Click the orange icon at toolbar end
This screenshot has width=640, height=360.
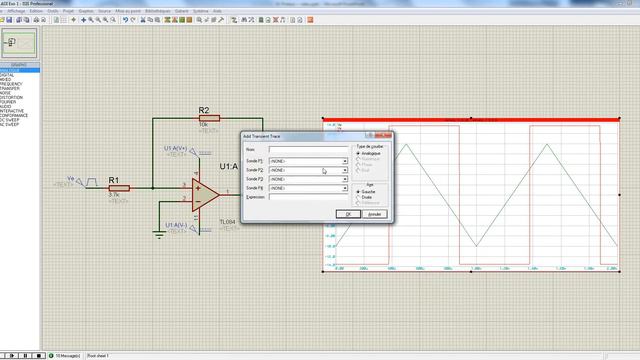tap(310, 20)
